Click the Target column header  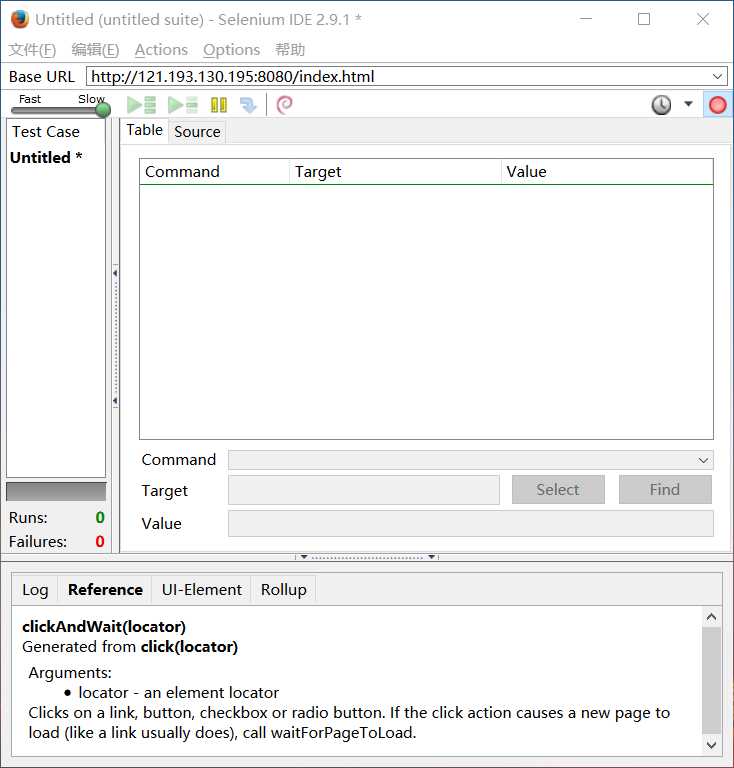[x=396, y=172]
